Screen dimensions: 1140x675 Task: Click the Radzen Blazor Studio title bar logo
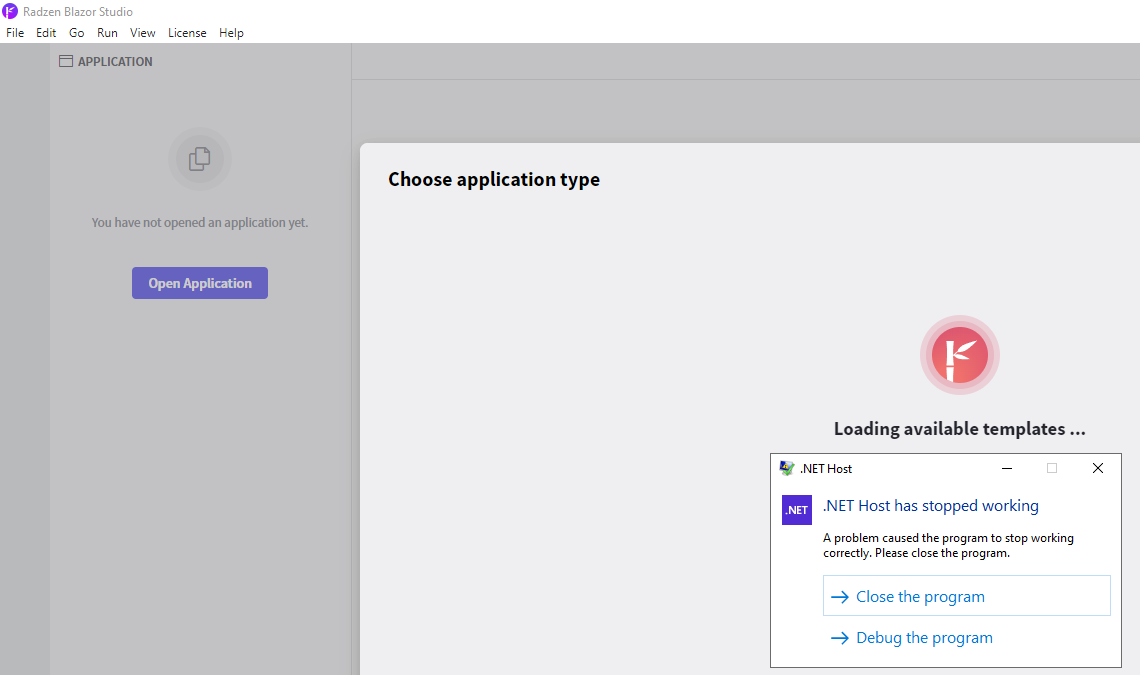(x=10, y=12)
